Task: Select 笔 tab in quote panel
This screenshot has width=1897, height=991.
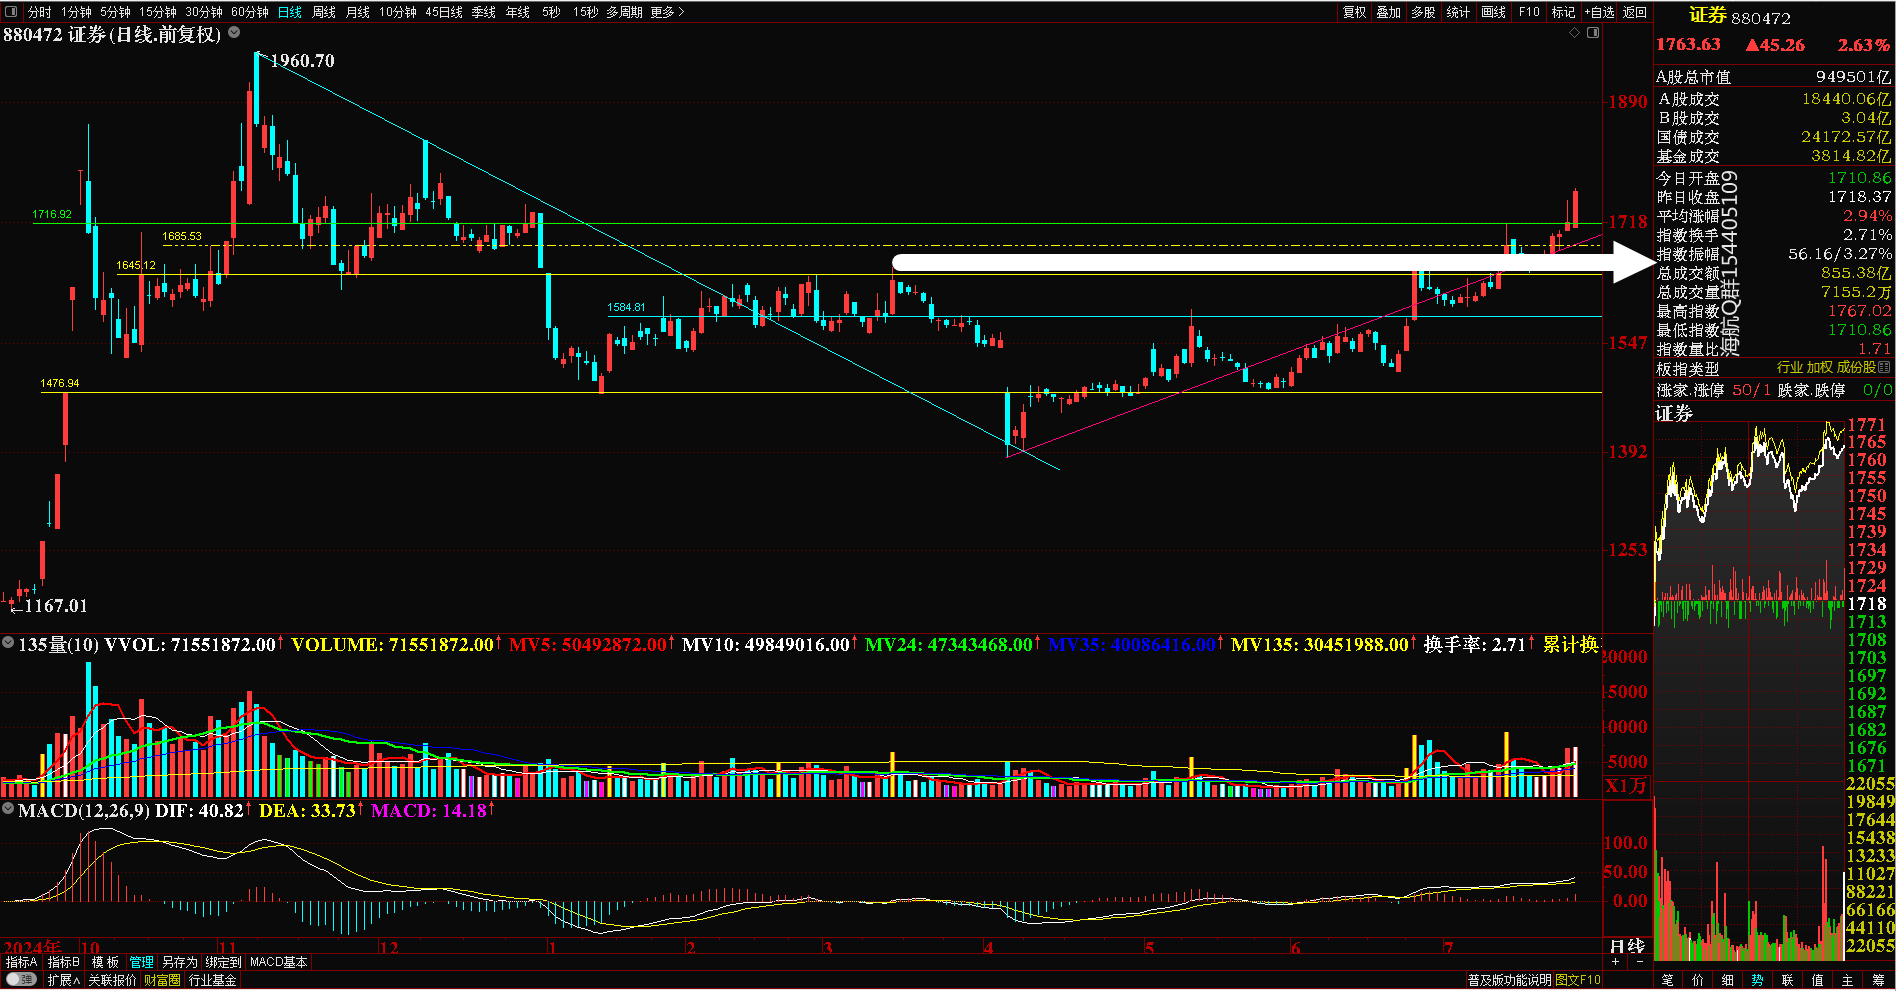Action: (x=1667, y=980)
